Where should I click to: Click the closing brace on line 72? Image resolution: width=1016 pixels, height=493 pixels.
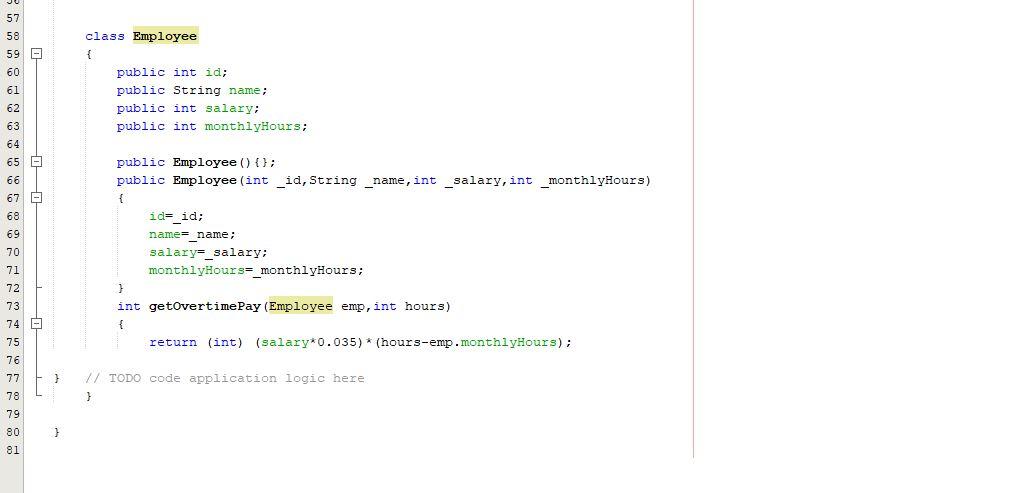121,288
